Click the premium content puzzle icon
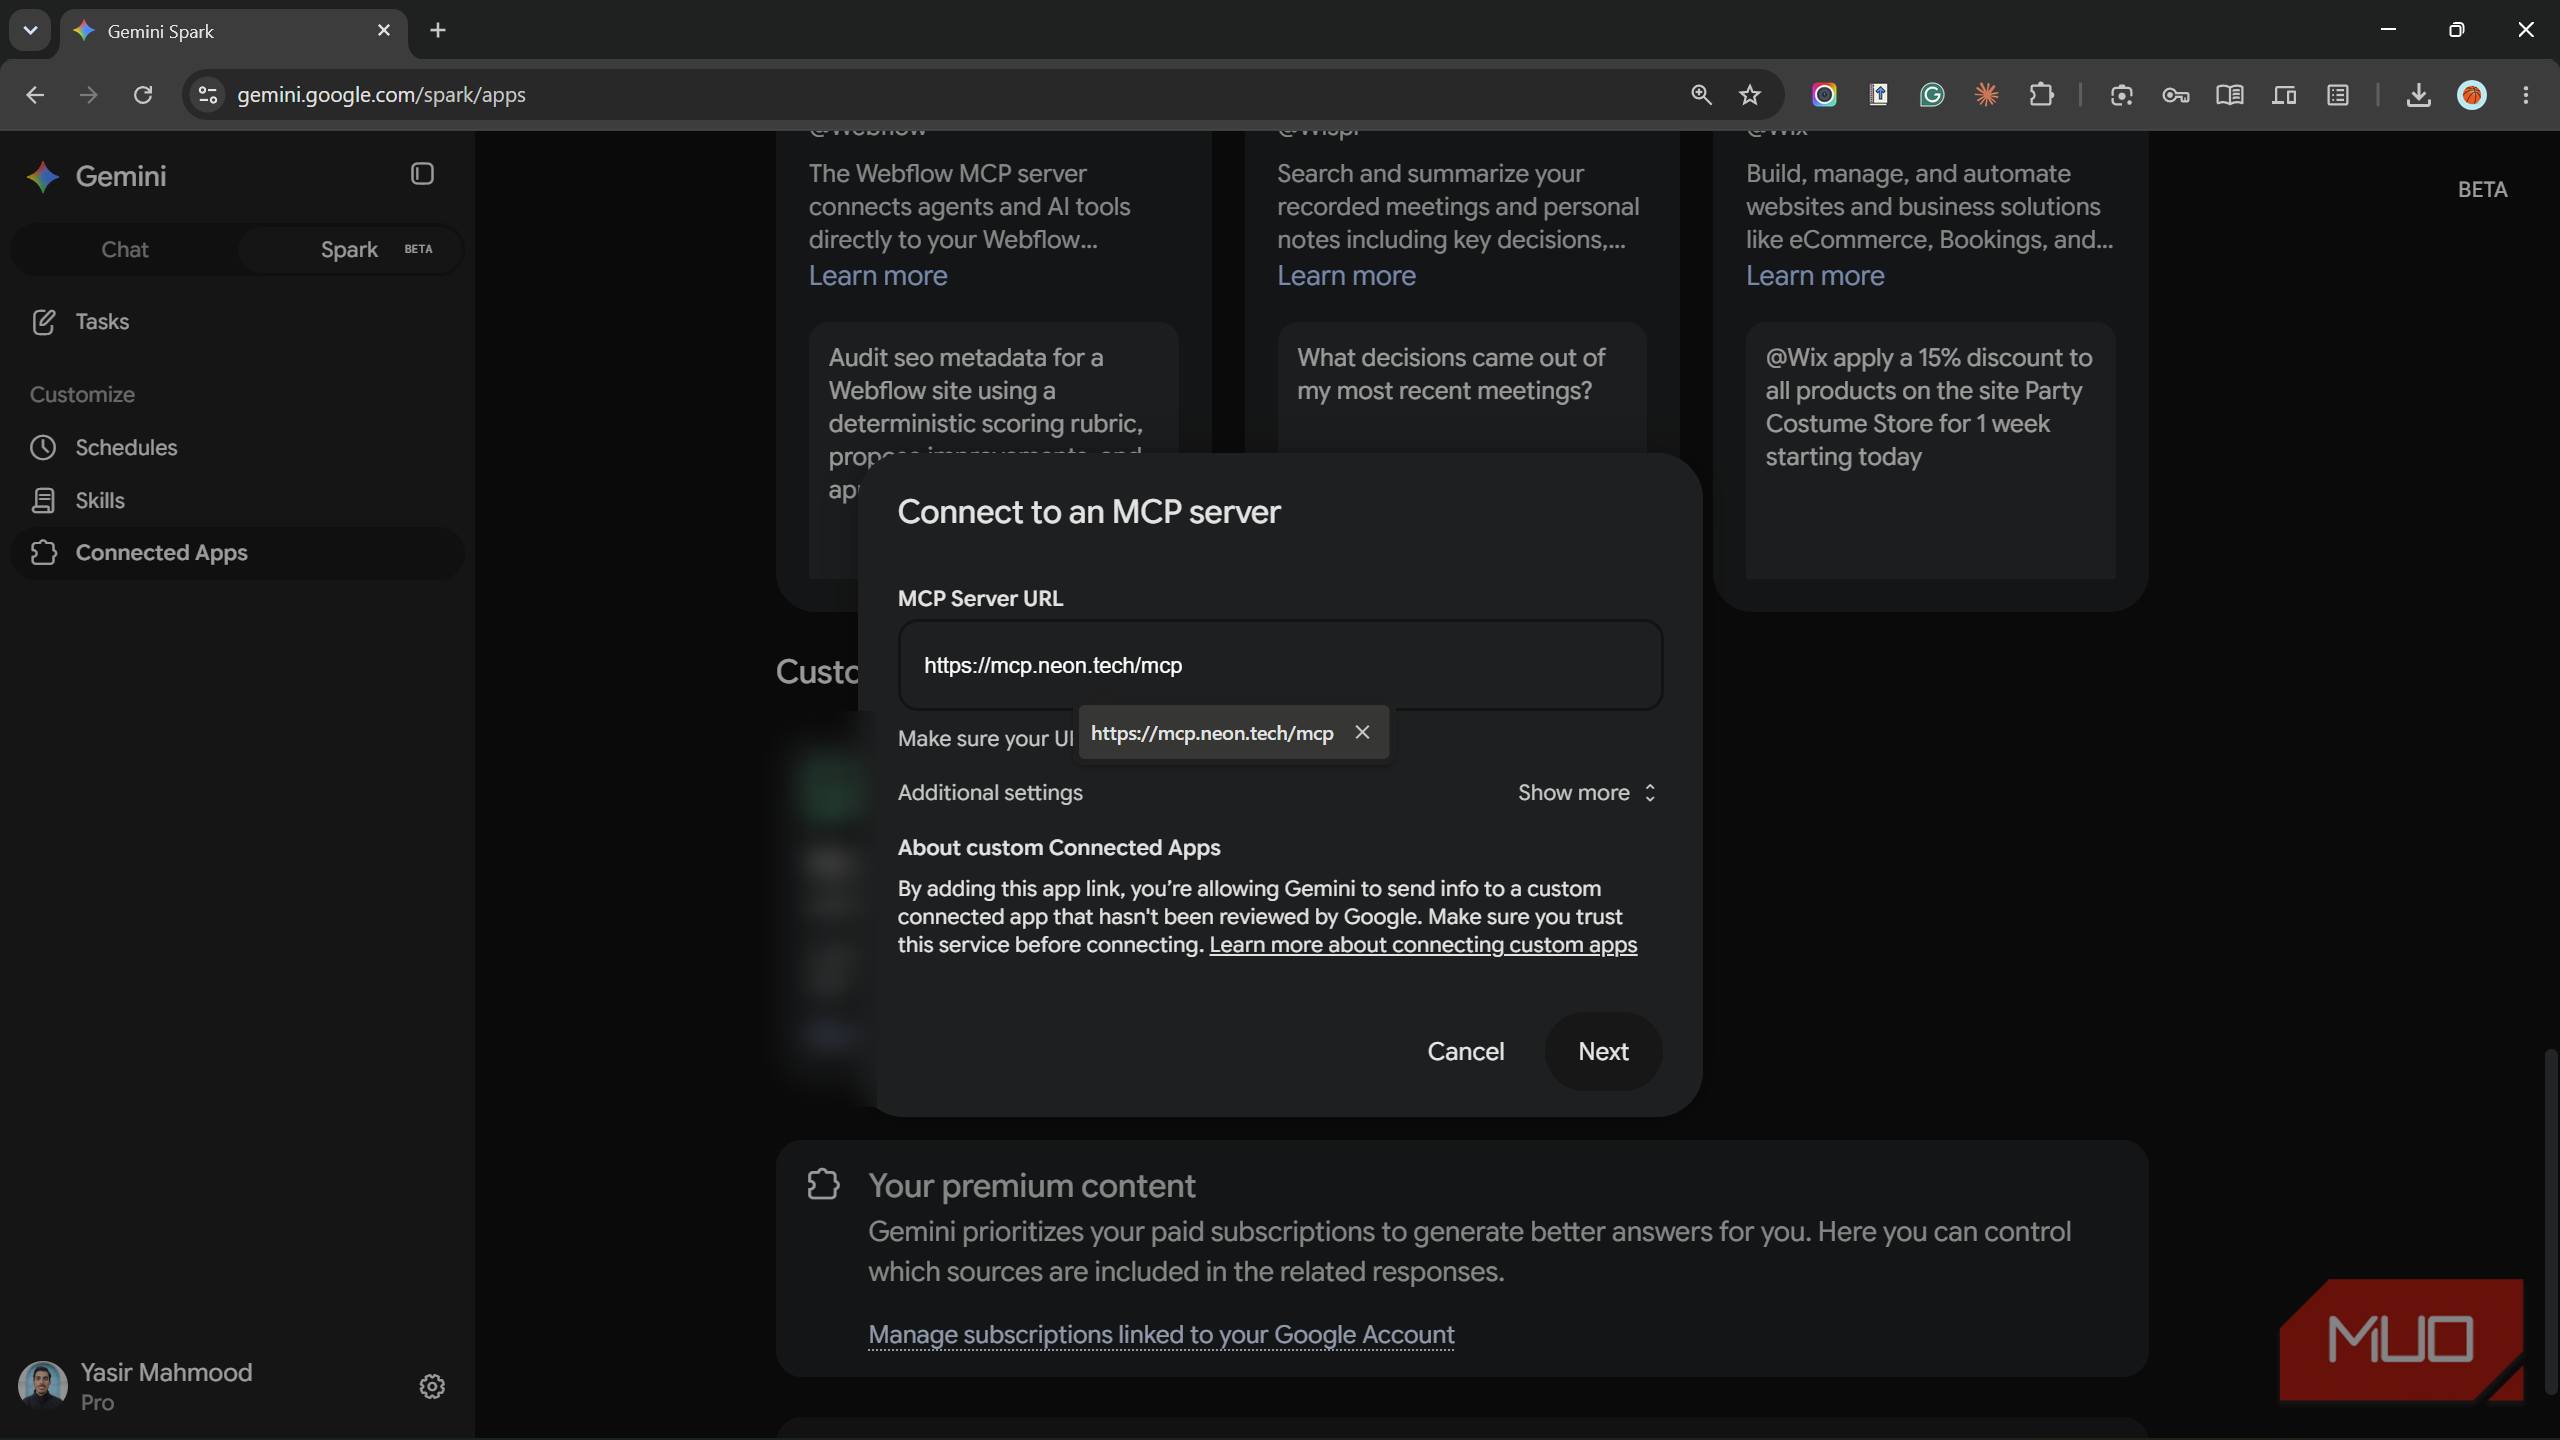Image resolution: width=2560 pixels, height=1440 pixels. 823,1184
